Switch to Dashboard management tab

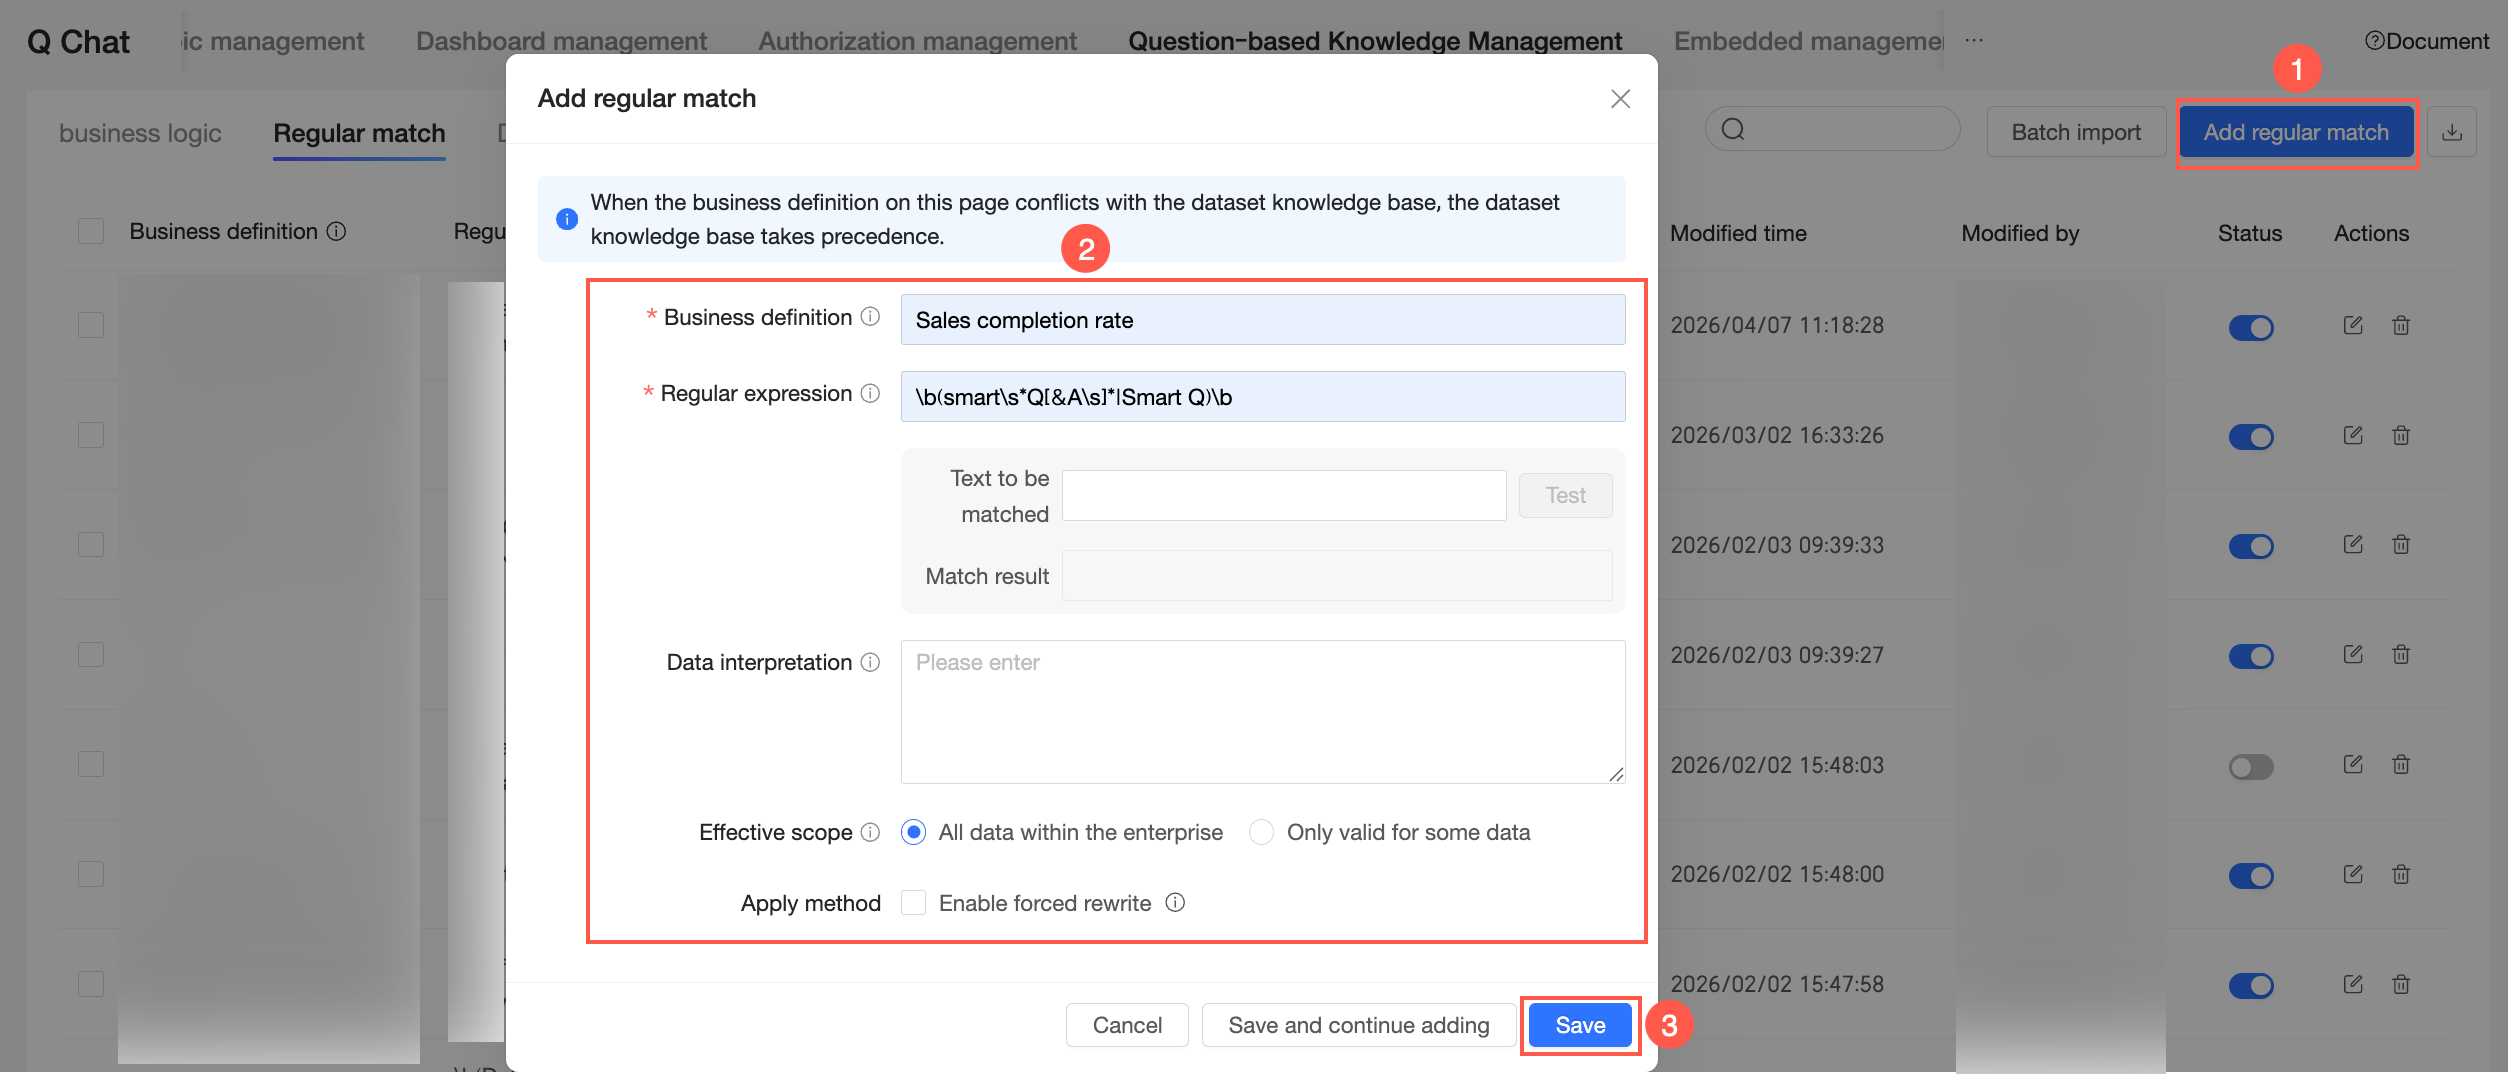point(561,41)
